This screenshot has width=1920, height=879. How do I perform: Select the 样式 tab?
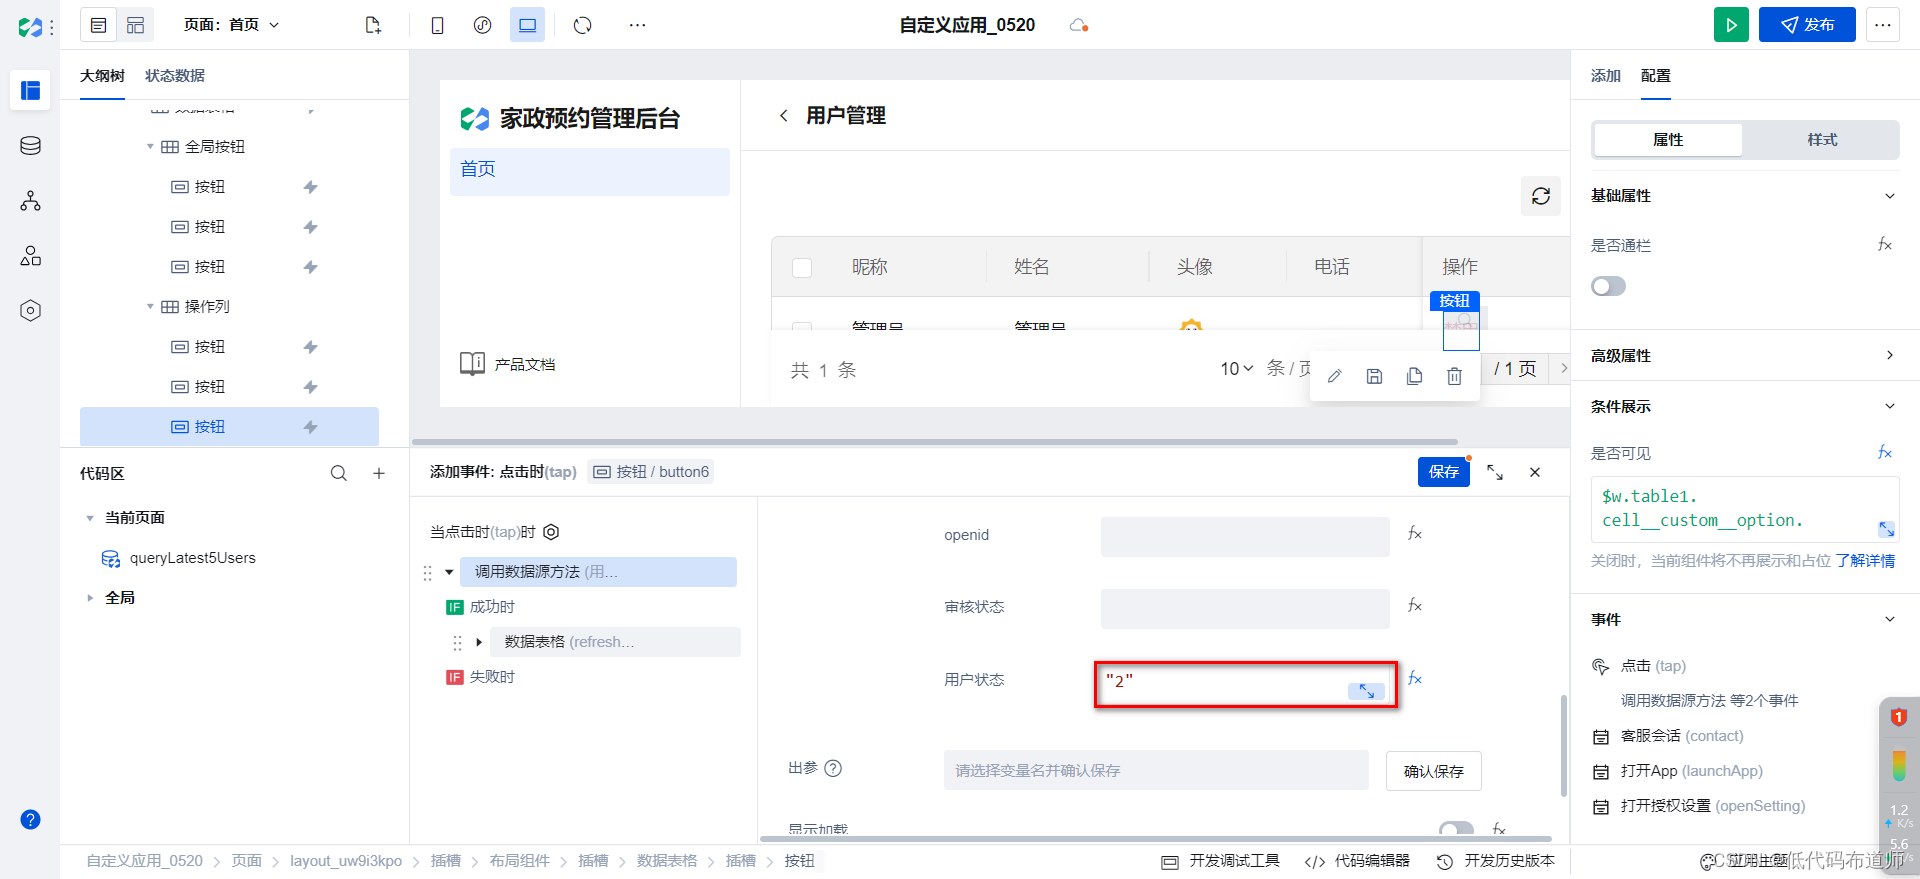pyautogui.click(x=1822, y=140)
